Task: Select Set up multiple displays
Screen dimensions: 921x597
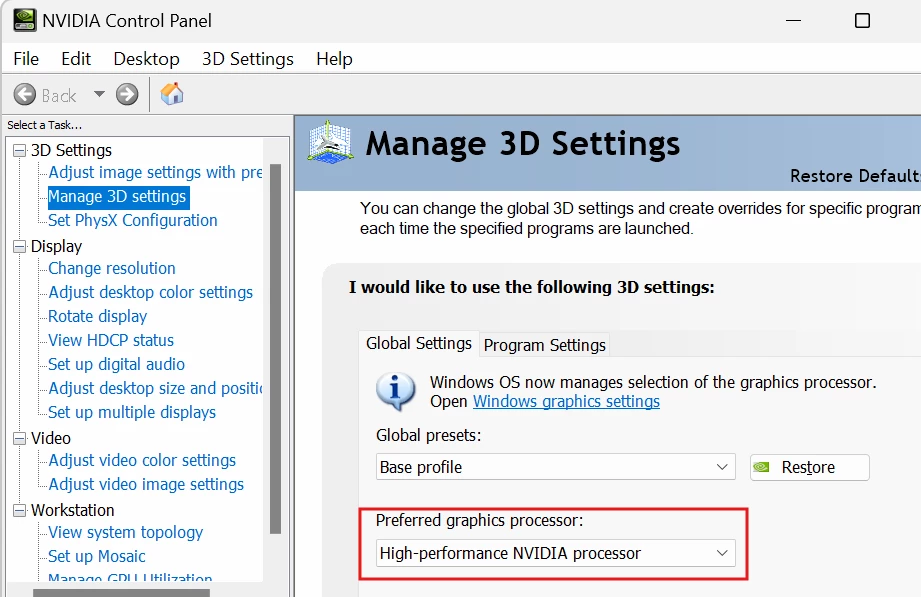Action: (132, 412)
